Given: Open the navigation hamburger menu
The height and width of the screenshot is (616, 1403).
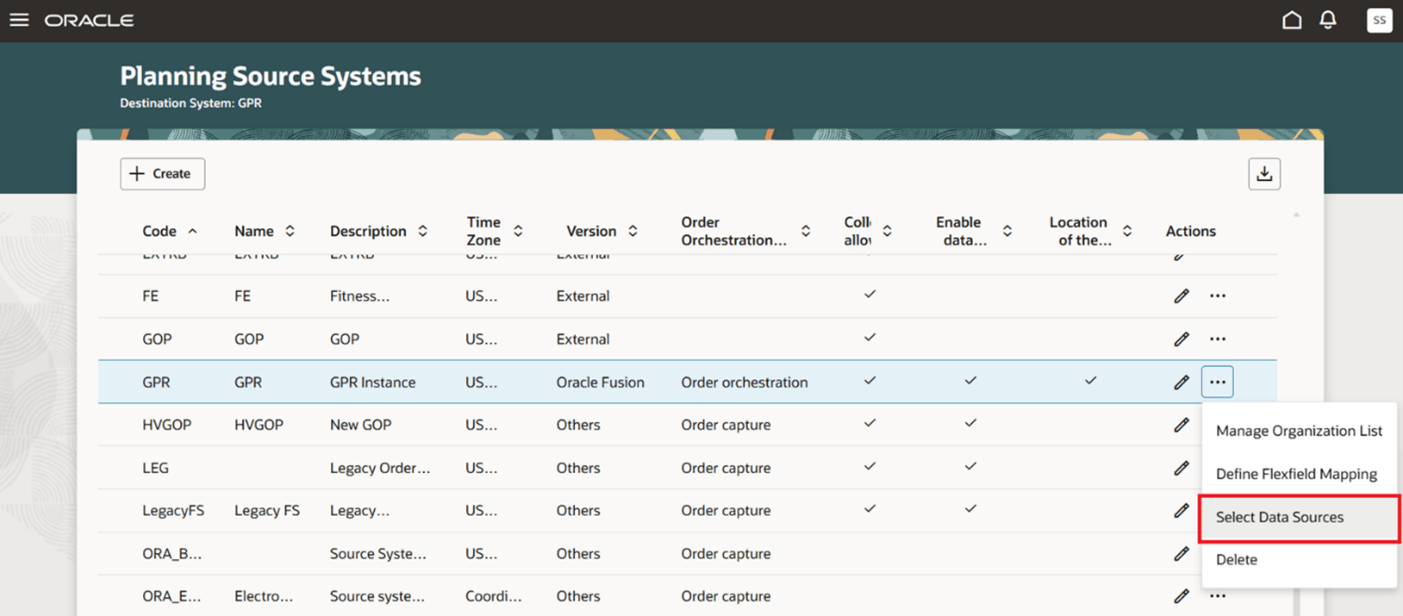Looking at the screenshot, I should (19, 19).
